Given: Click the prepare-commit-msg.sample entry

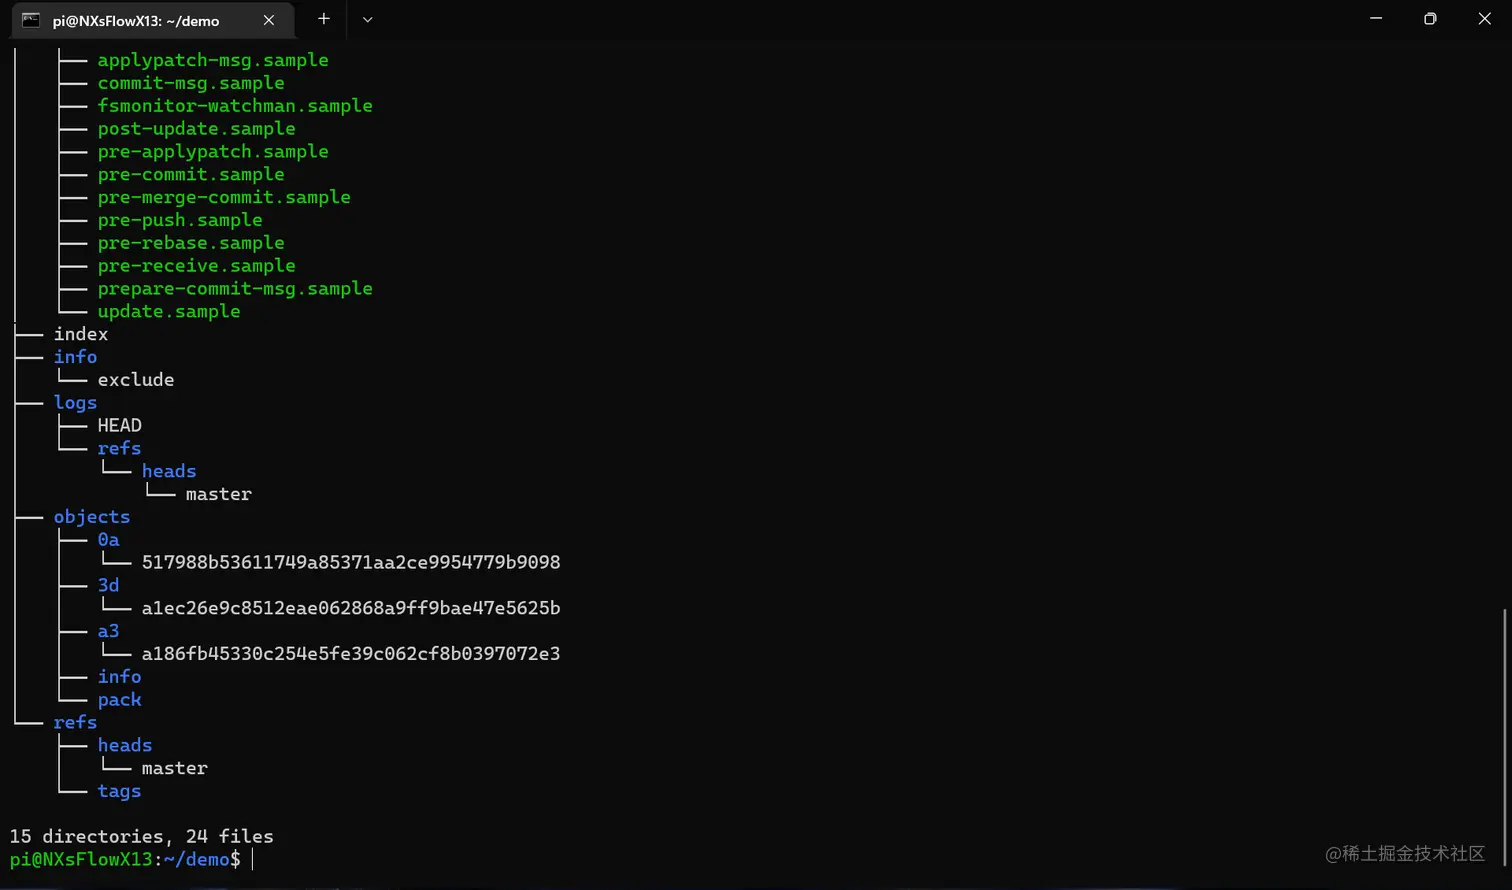Looking at the screenshot, I should [235, 289].
